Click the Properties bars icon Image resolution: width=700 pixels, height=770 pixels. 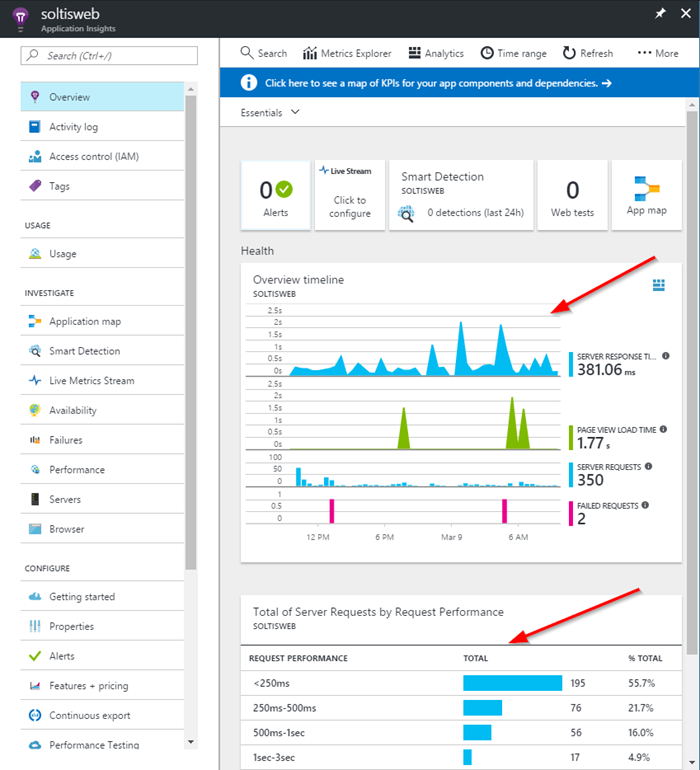35,626
